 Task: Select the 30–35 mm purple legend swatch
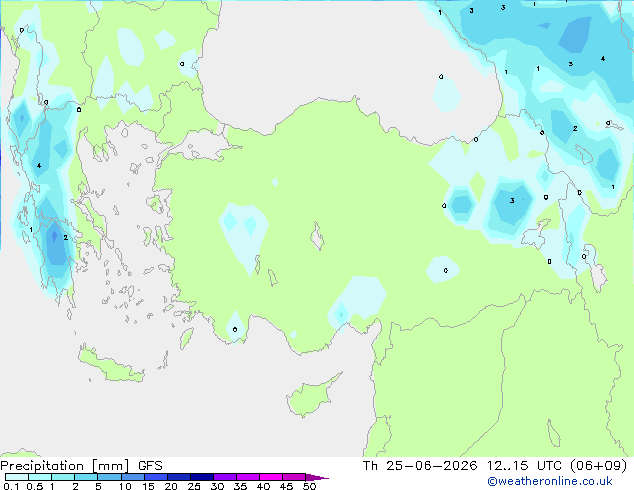coord(225,477)
